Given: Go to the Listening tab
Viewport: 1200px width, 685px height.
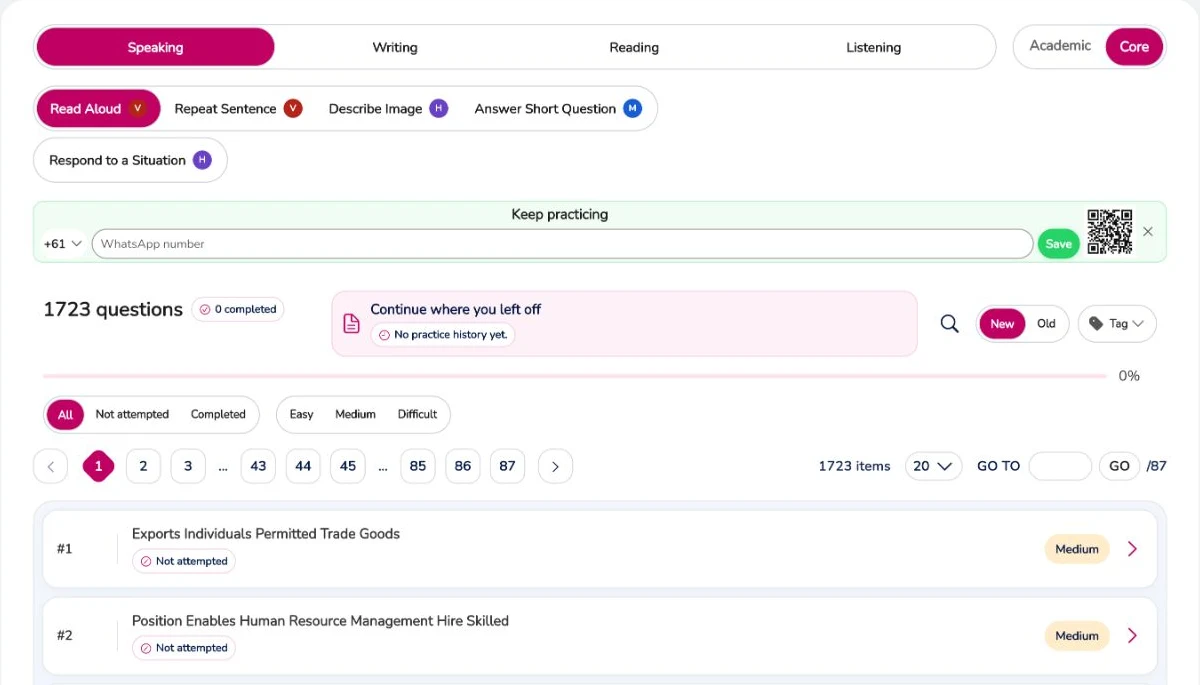Looking at the screenshot, I should (874, 47).
